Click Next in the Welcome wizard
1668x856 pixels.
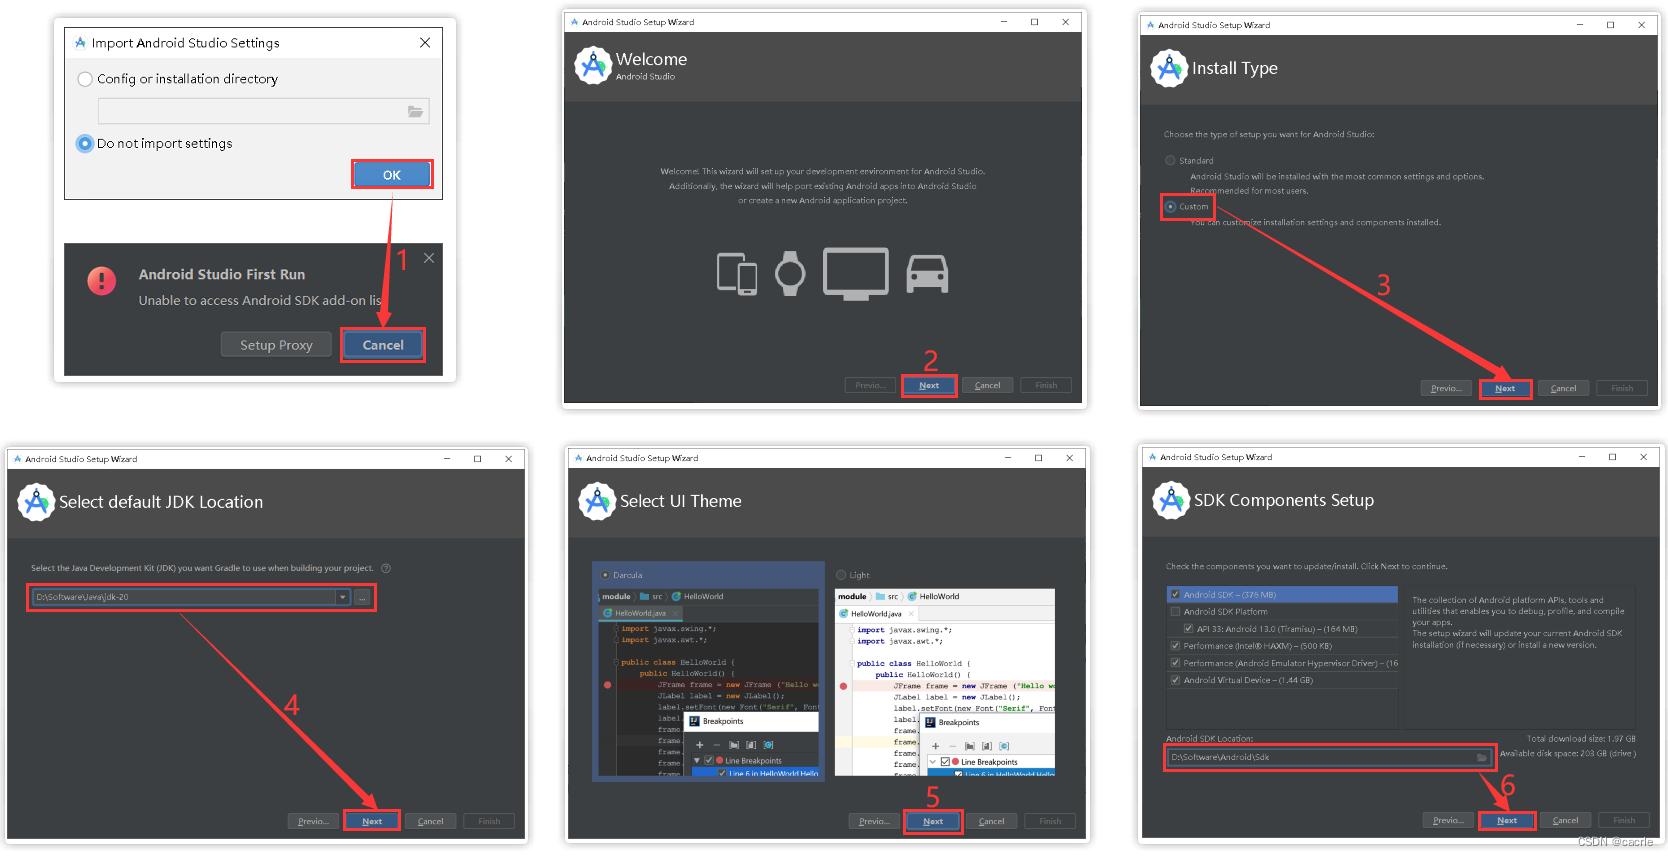point(929,386)
